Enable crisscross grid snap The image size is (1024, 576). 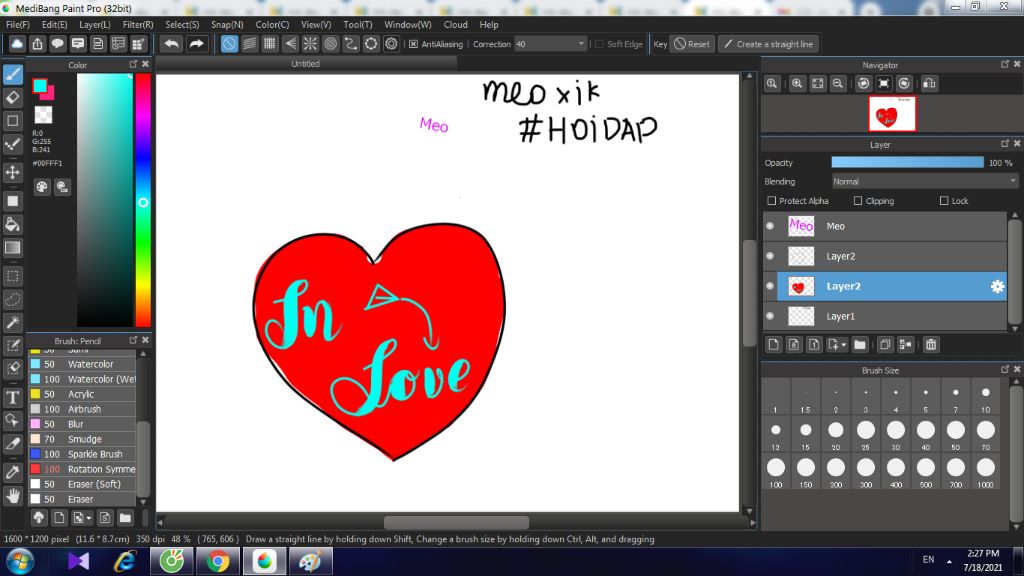click(x=270, y=44)
